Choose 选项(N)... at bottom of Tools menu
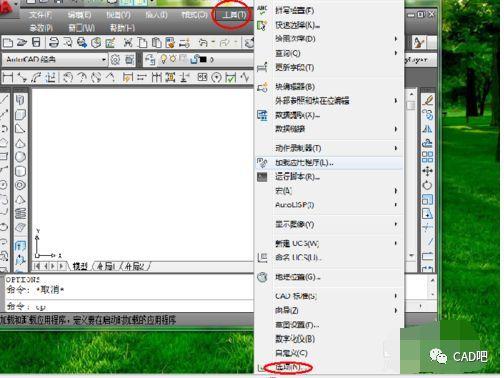 tap(289, 367)
